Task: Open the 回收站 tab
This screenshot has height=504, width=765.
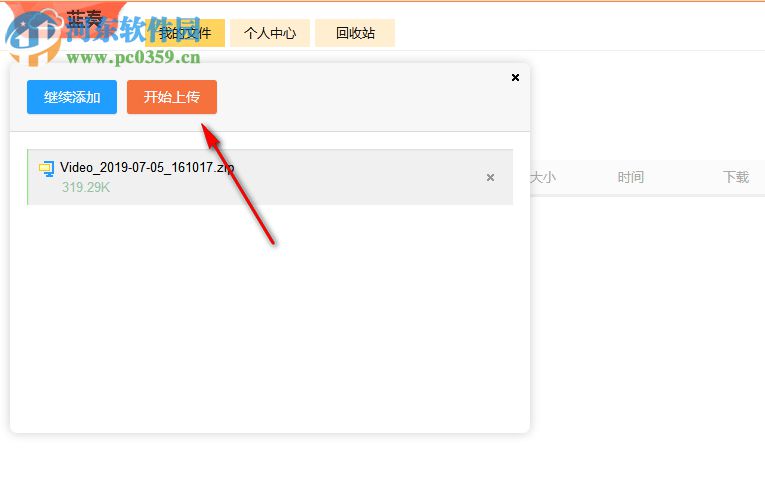Action: coord(355,33)
